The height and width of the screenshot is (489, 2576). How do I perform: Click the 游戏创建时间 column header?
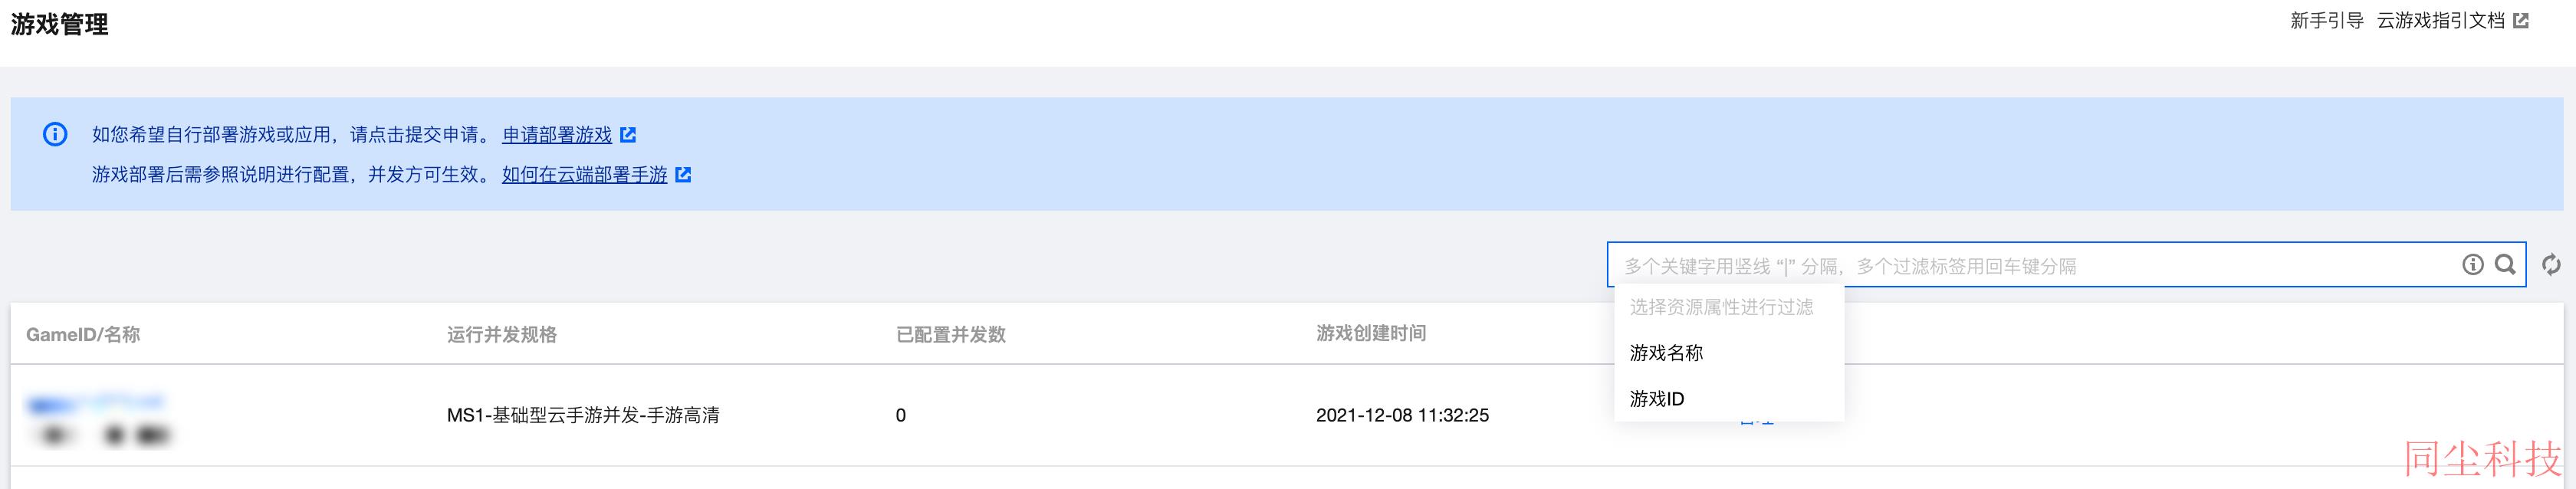pyautogui.click(x=1371, y=334)
